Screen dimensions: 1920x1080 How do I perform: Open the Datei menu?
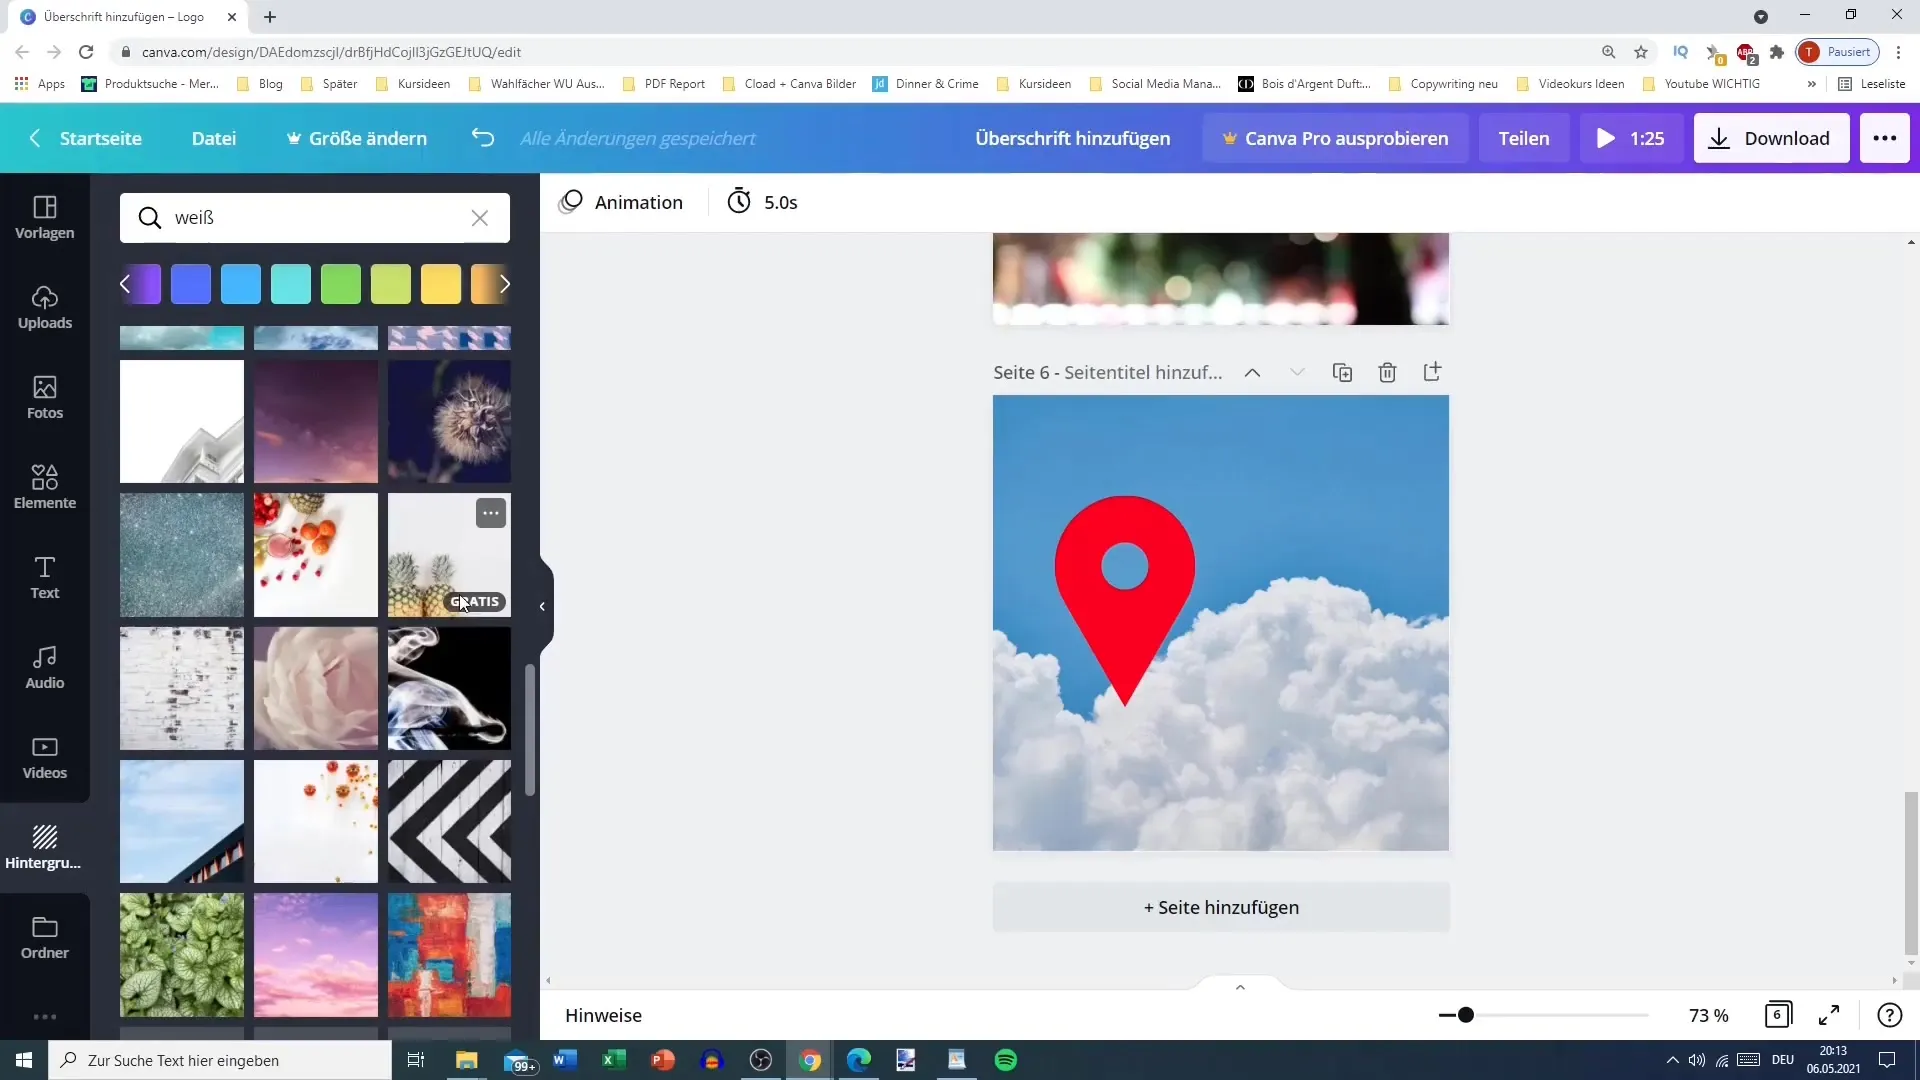(214, 138)
